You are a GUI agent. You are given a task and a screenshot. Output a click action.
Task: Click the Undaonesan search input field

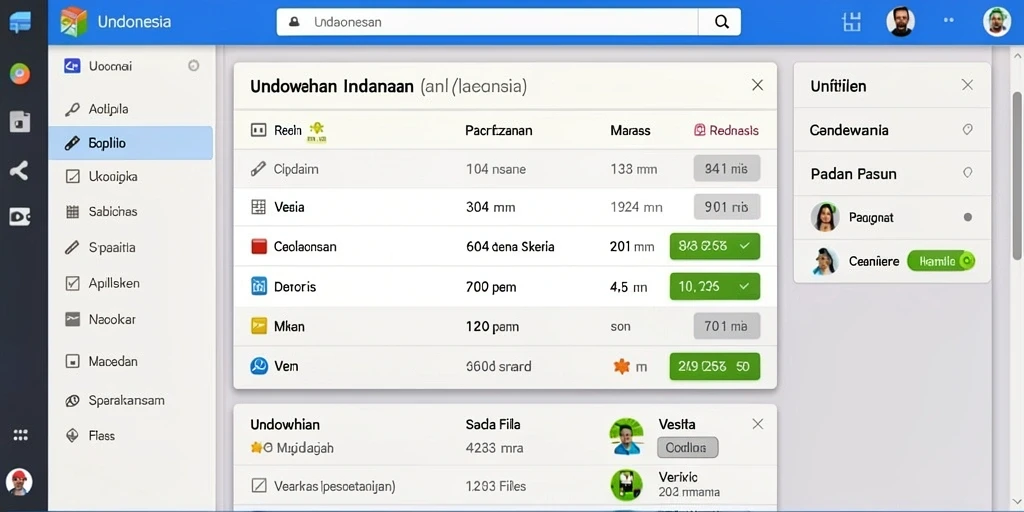[487, 22]
